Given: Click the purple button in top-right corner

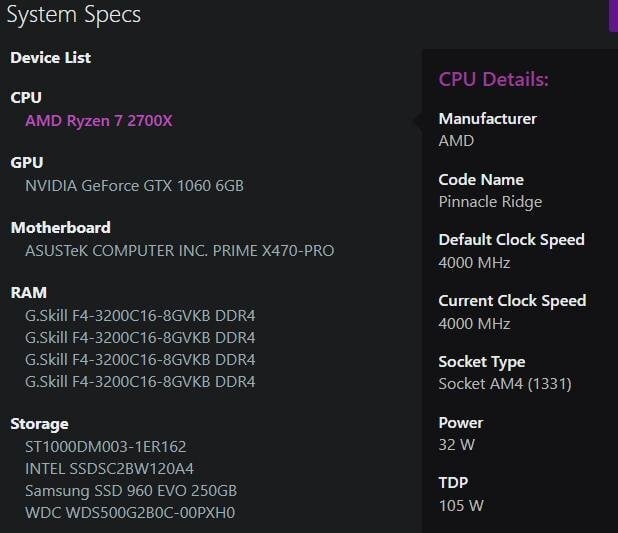Looking at the screenshot, I should pyautogui.click(x=613, y=14).
